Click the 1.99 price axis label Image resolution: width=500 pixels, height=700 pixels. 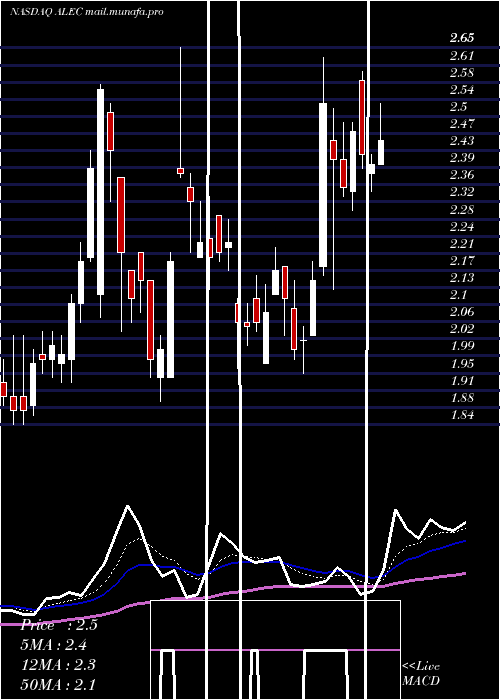click(462, 346)
